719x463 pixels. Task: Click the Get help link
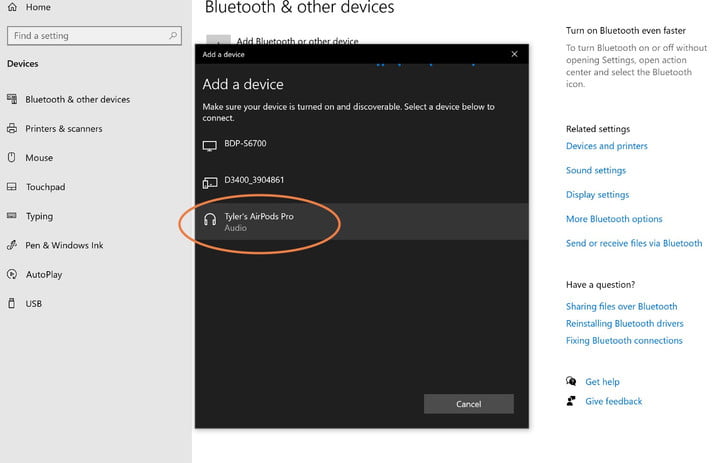pyautogui.click(x=602, y=382)
